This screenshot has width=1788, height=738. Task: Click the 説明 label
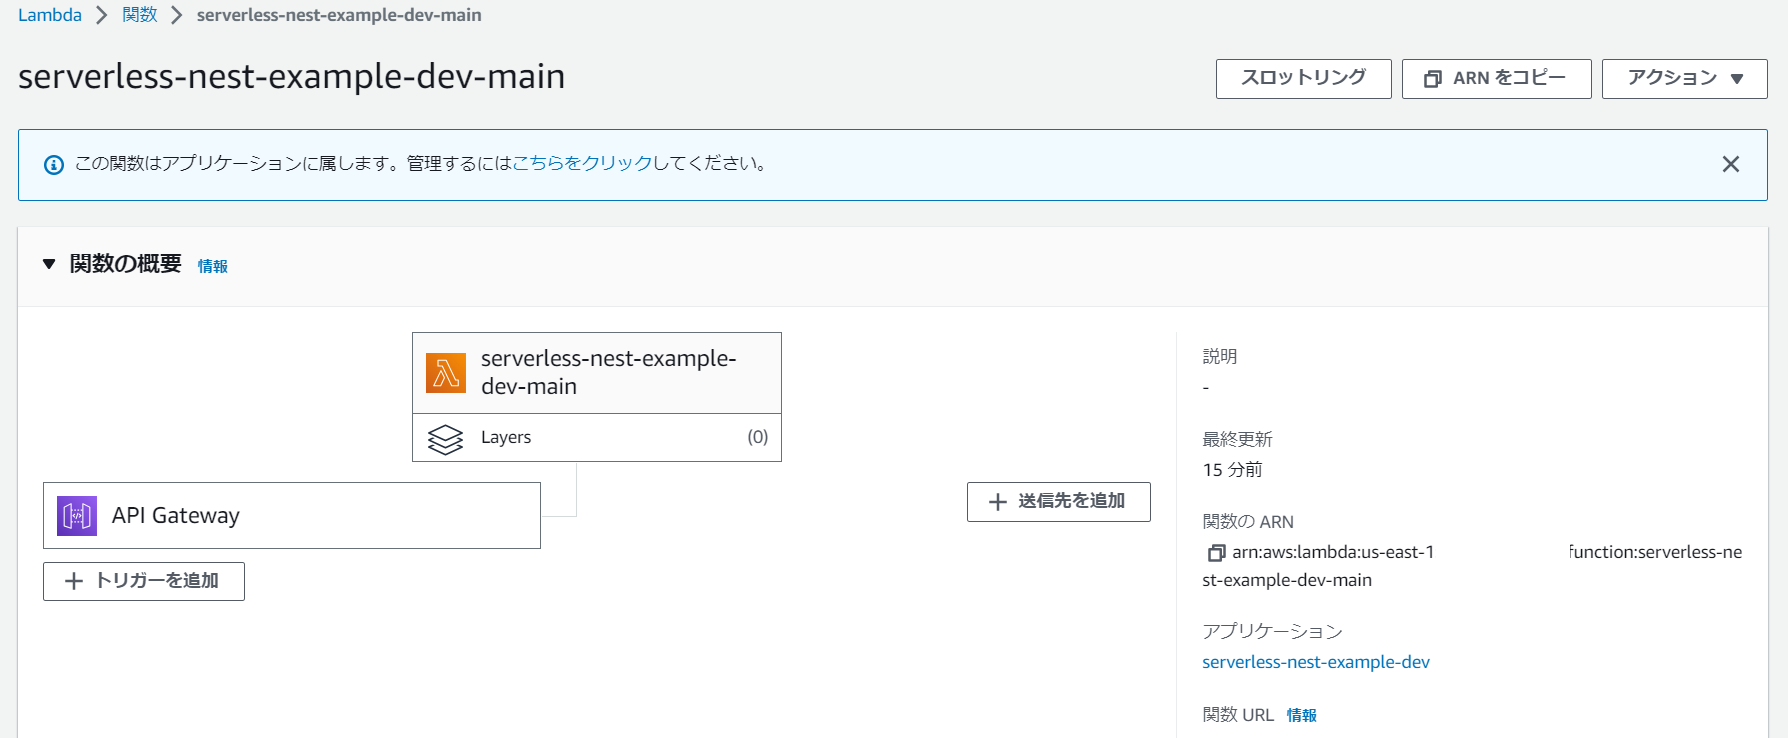pos(1220,356)
